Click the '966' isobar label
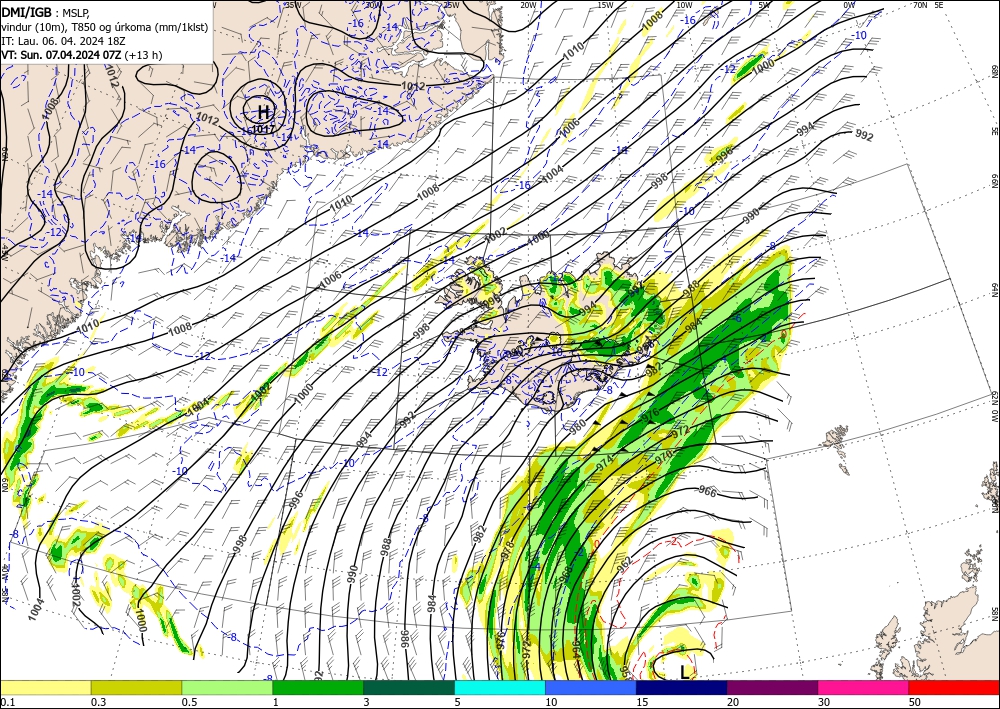The height and width of the screenshot is (709, 1000). click(707, 491)
